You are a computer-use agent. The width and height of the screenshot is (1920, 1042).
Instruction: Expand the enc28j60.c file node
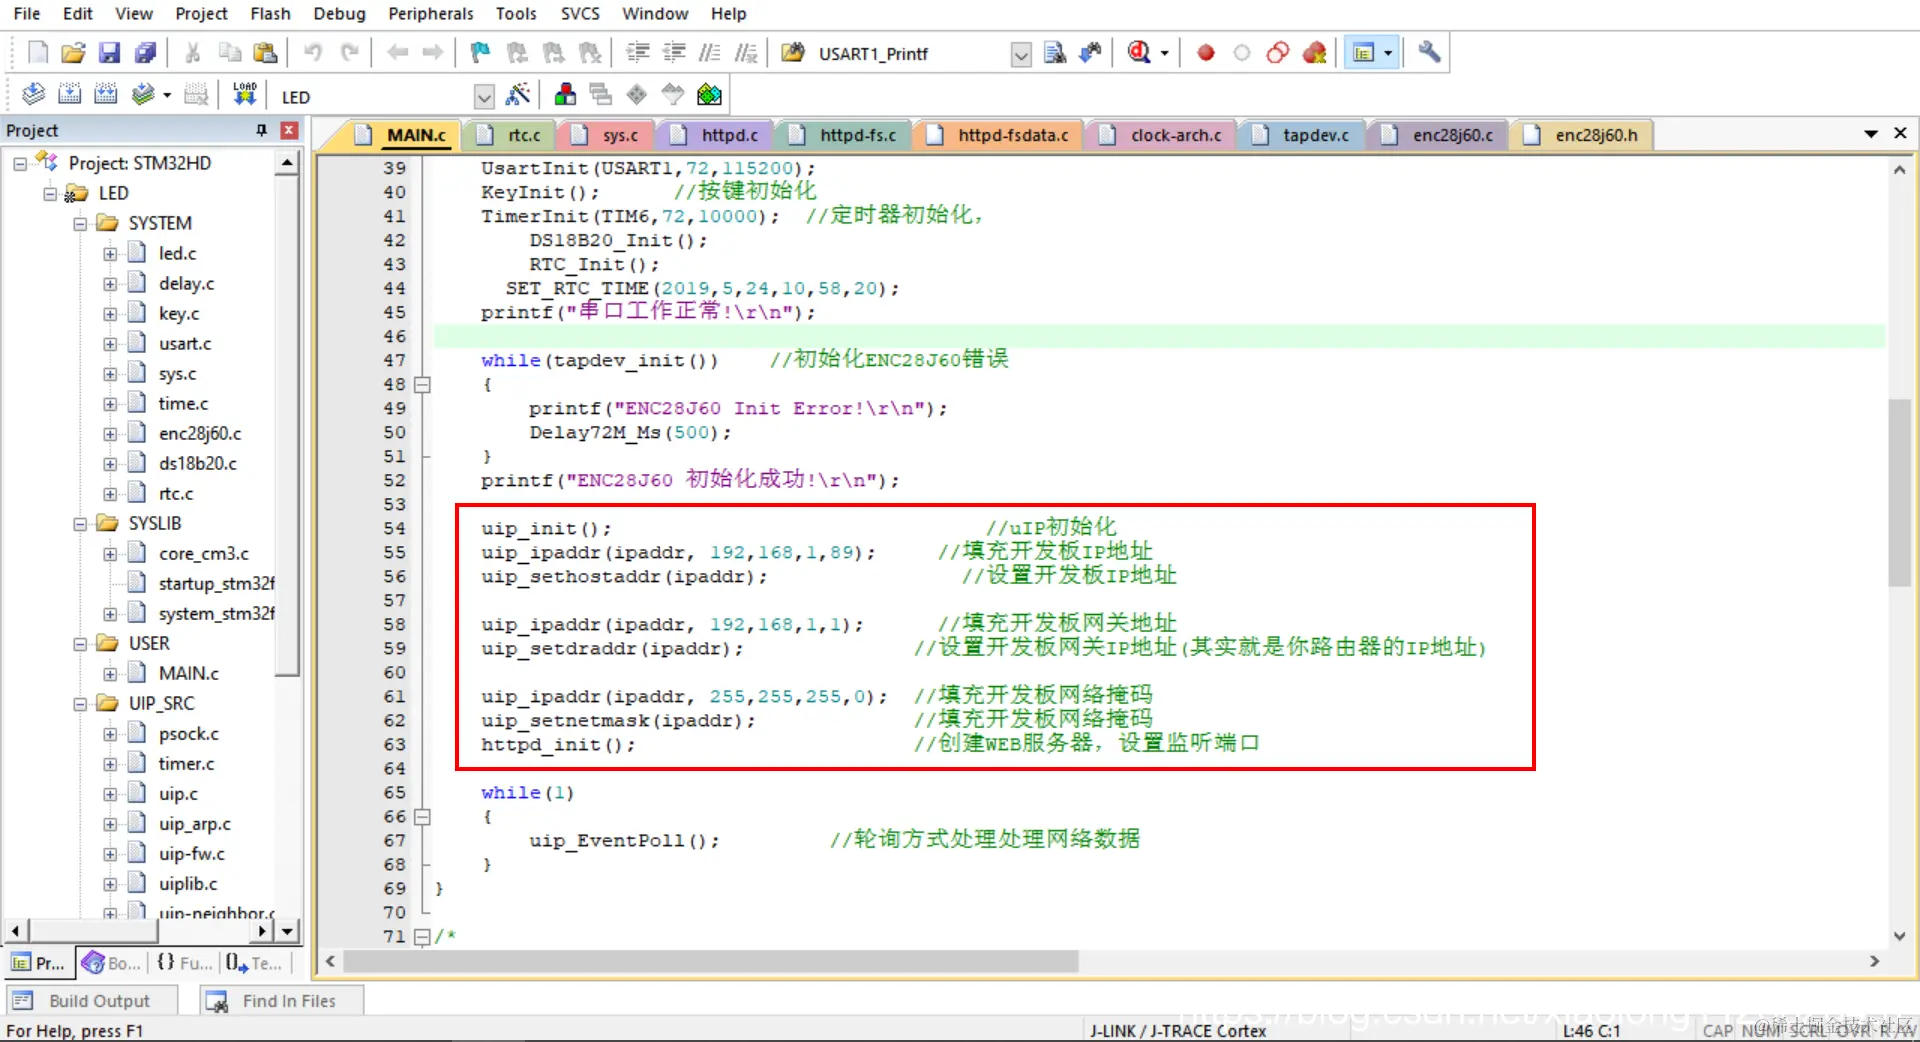pos(110,433)
